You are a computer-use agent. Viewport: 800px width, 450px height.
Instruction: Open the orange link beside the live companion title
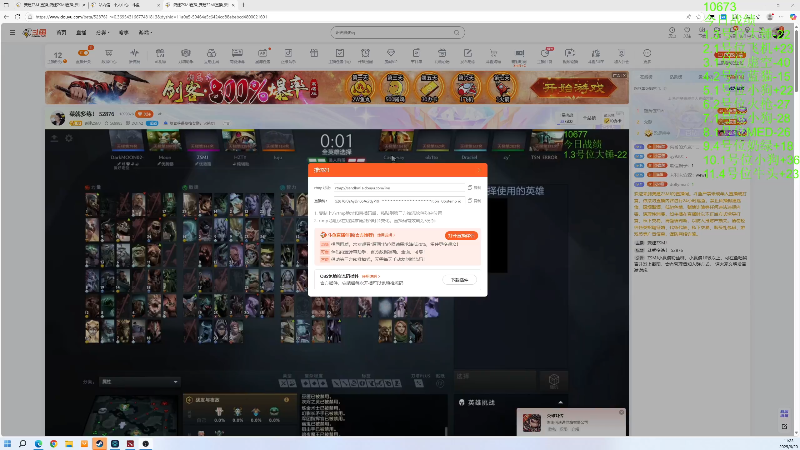[385, 235]
